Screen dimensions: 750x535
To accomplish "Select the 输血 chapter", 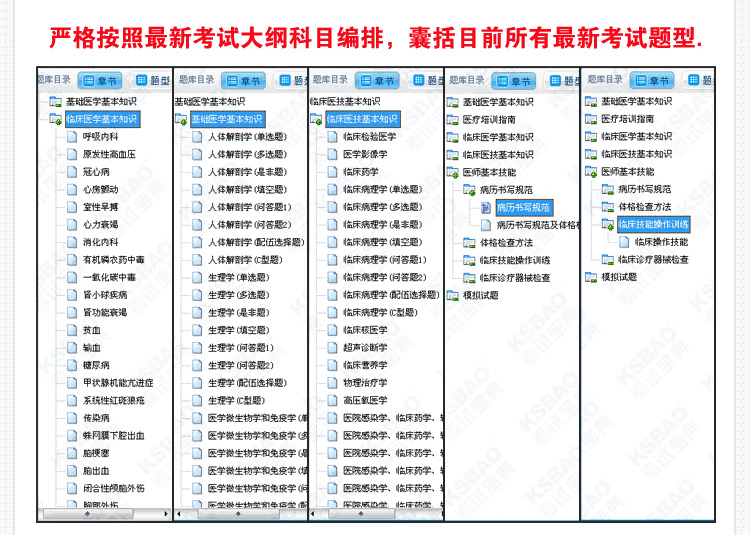I will 91,348.
